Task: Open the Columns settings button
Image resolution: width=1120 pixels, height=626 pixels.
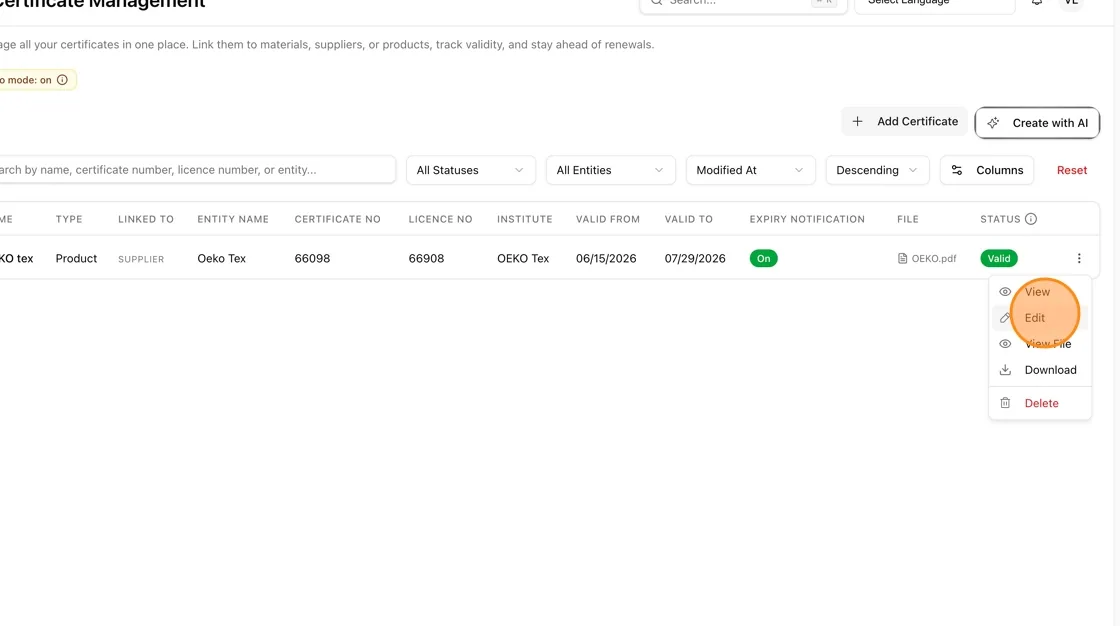Action: point(987,170)
